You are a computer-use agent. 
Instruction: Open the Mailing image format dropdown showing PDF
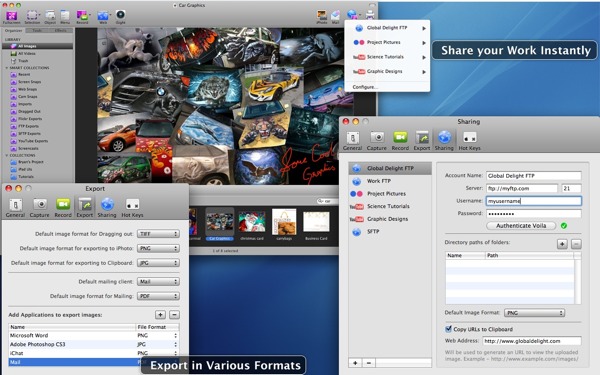pos(158,296)
